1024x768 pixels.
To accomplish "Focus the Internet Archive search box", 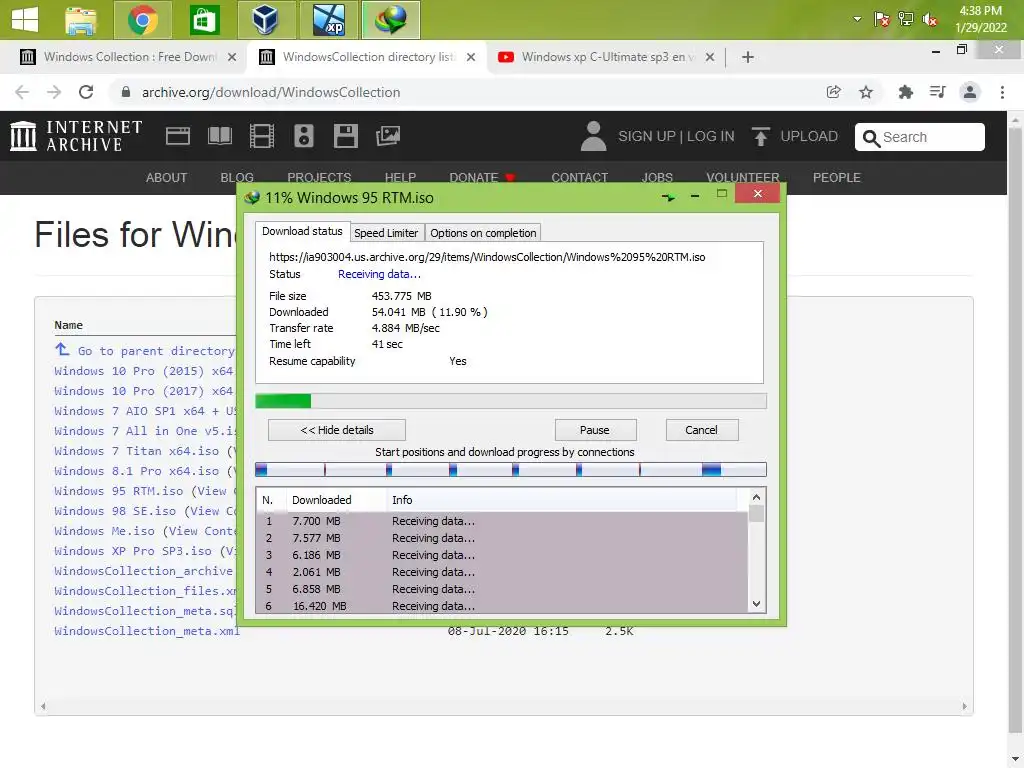I will (920, 136).
